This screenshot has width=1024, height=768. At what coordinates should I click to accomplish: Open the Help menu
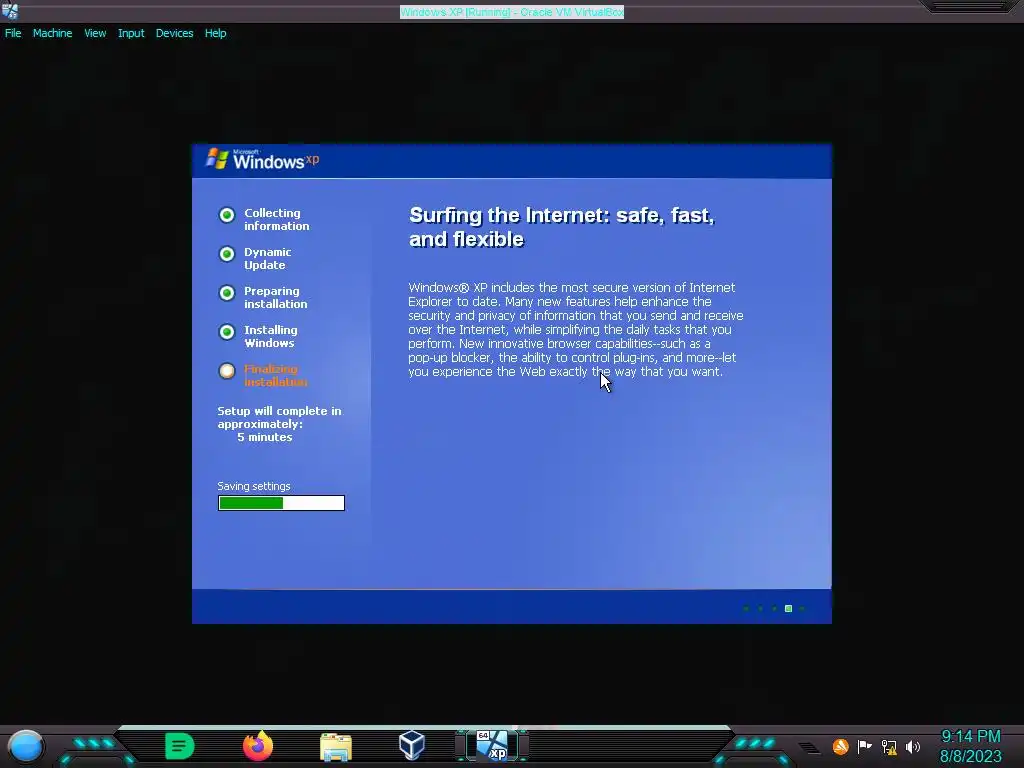[x=216, y=33]
